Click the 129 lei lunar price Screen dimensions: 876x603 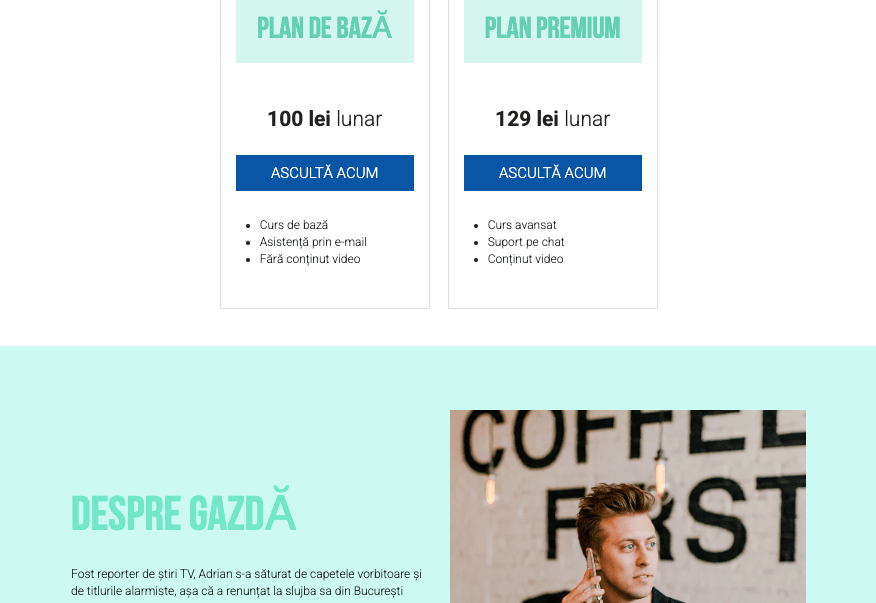(x=552, y=119)
